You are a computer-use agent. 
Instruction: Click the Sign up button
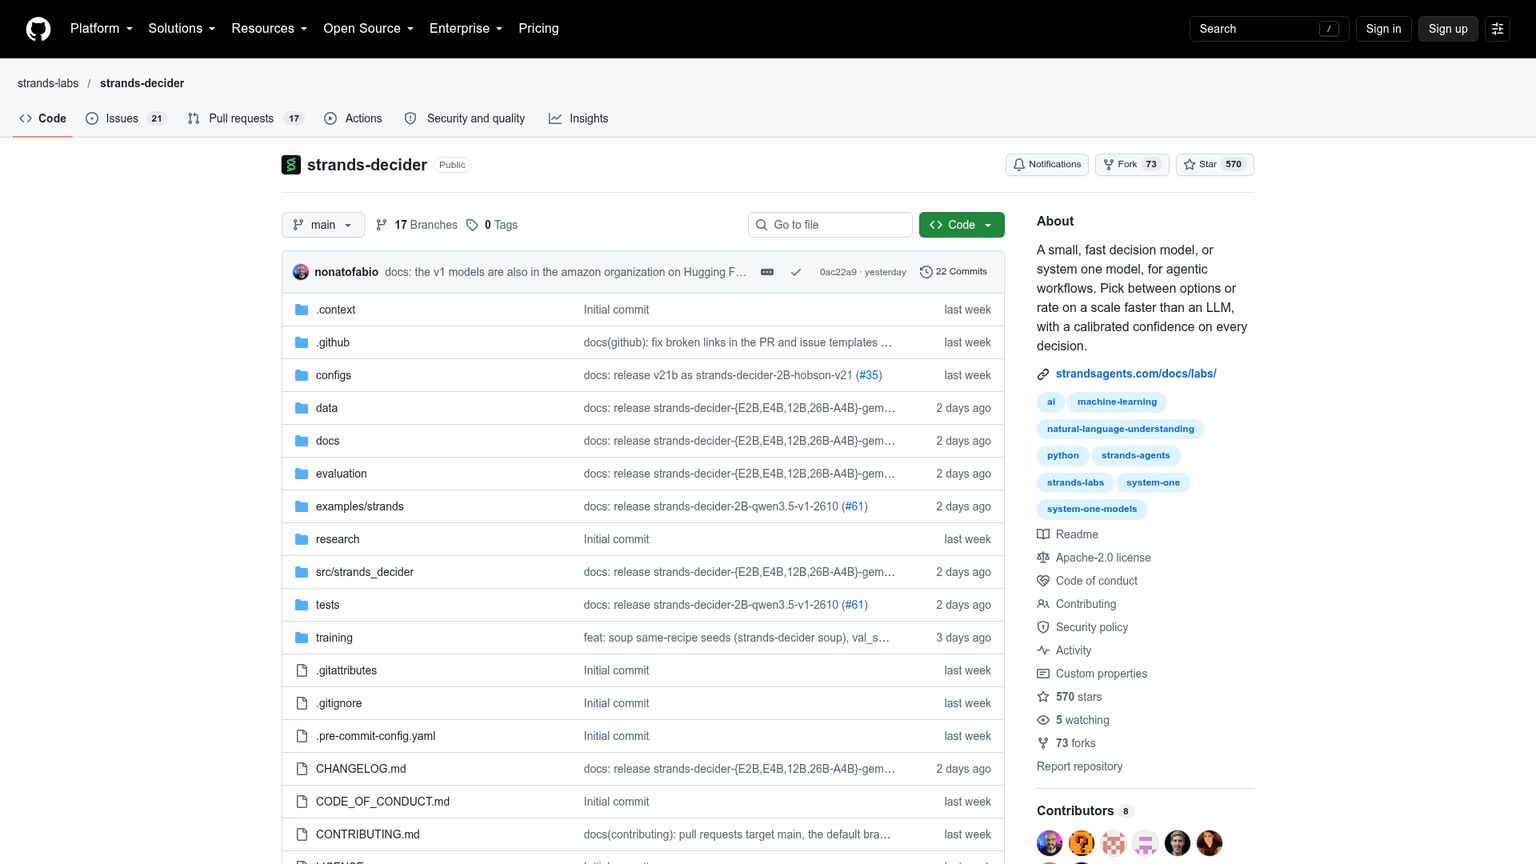click(1447, 29)
